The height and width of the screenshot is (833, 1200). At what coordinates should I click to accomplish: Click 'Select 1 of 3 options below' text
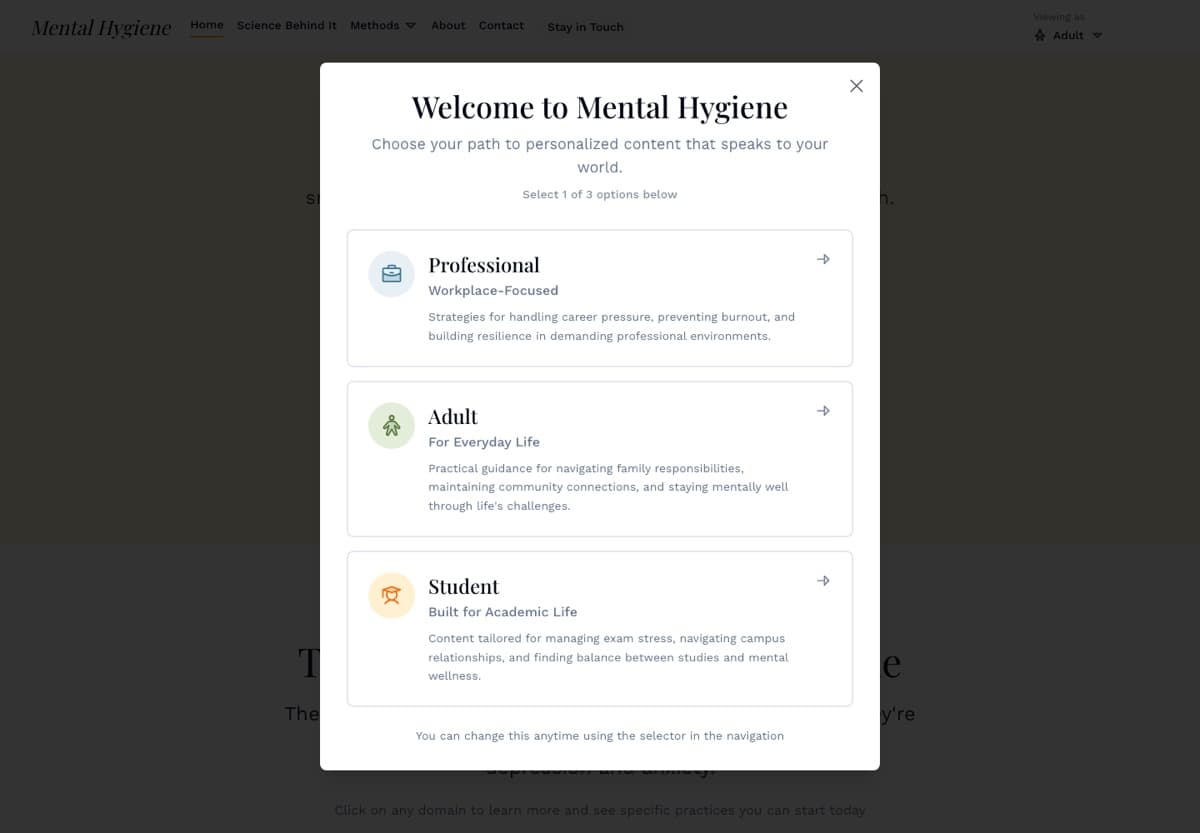pos(600,194)
